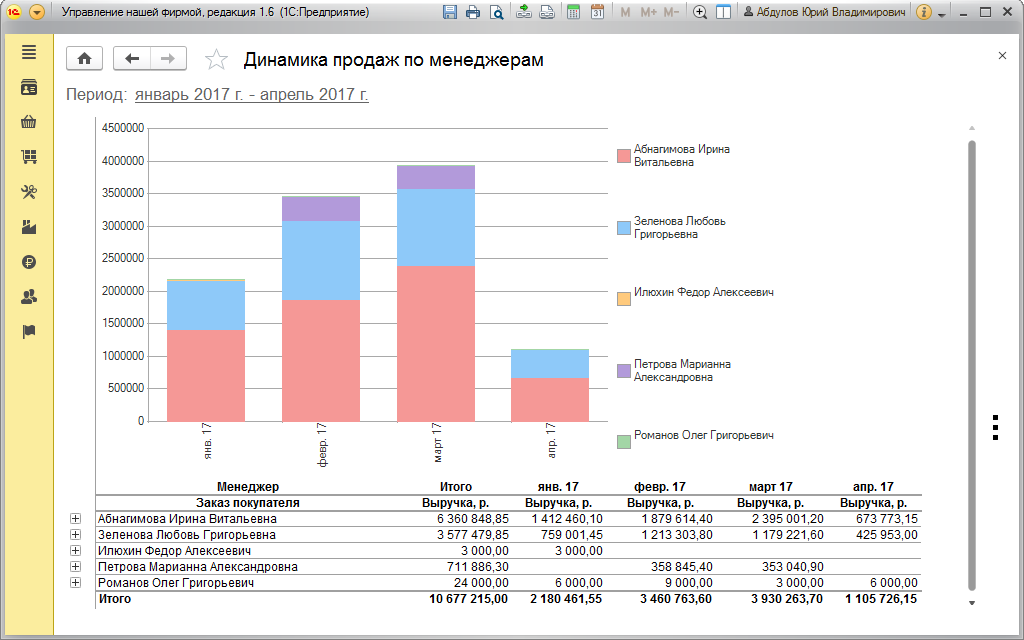This screenshot has height=640, width=1024.
Task: Open the dropdown arrow next to help icon
Action: pos(941,14)
